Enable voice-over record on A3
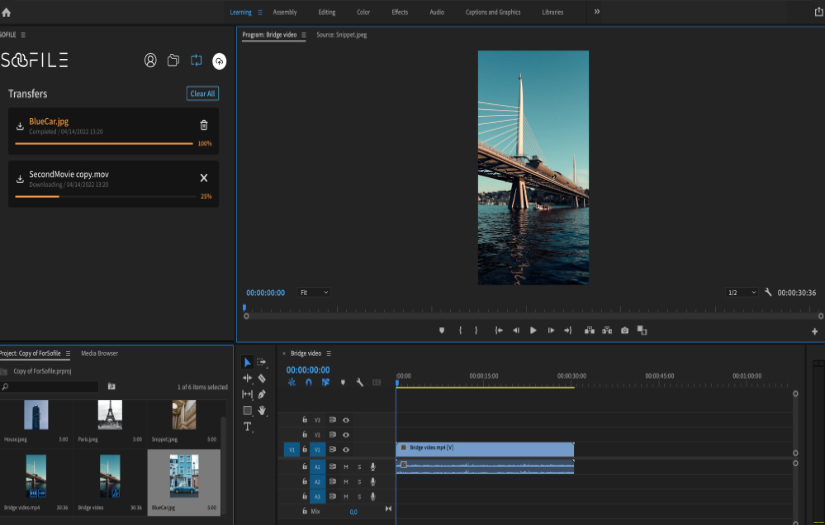825x525 pixels. (x=373, y=496)
